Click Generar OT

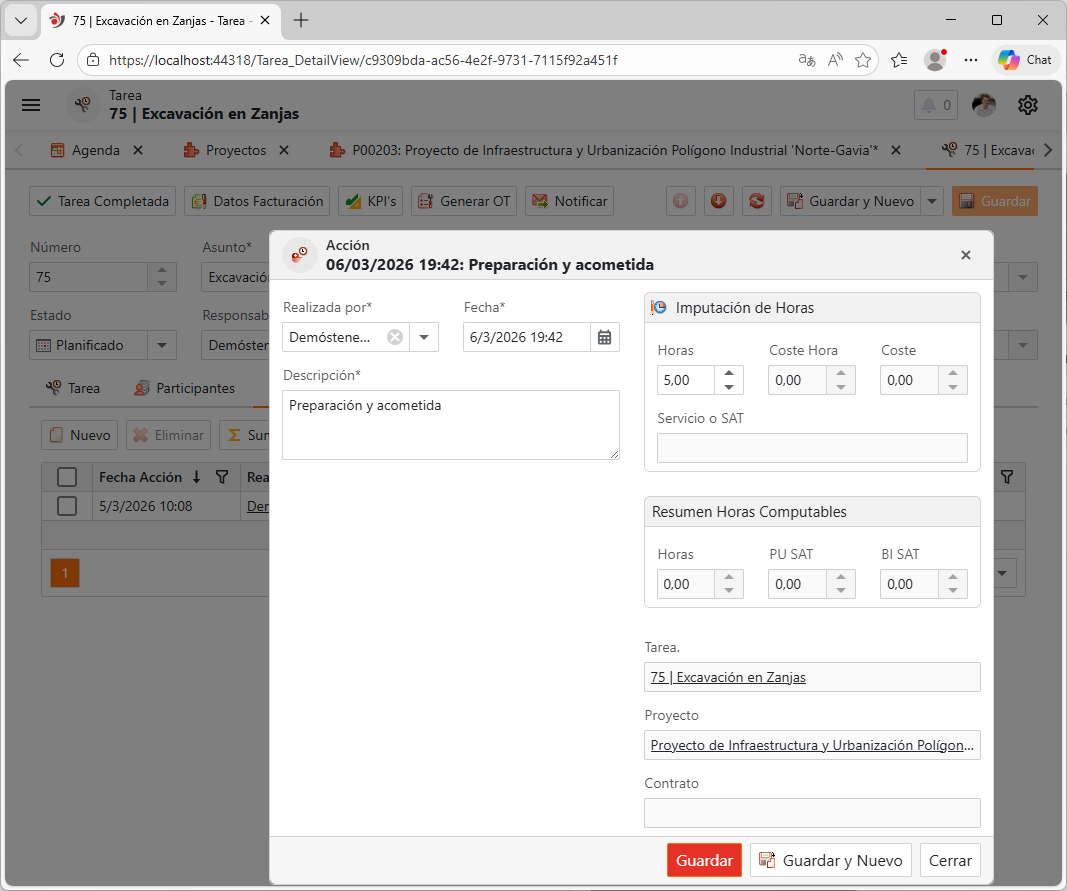[x=464, y=201]
